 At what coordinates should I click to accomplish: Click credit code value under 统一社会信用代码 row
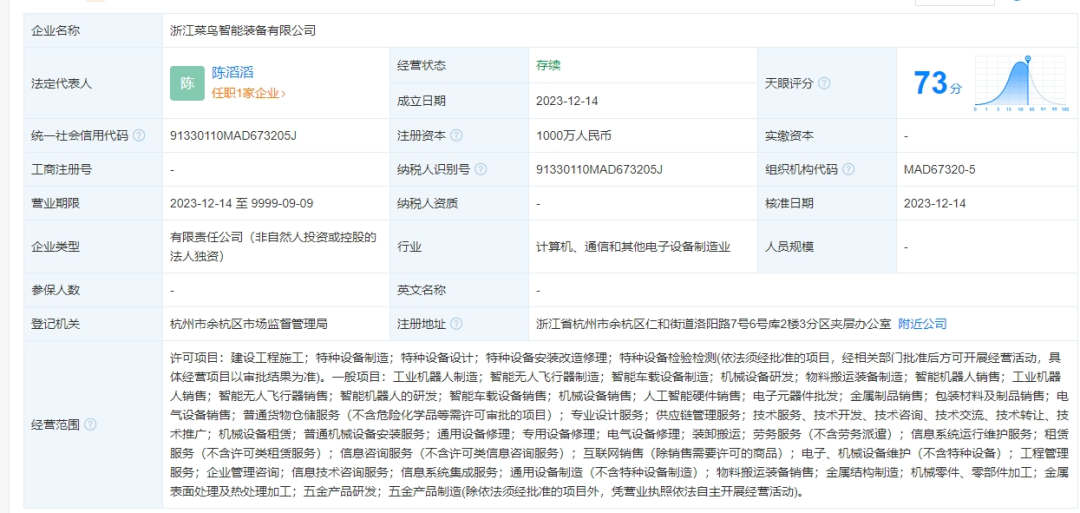(233, 136)
